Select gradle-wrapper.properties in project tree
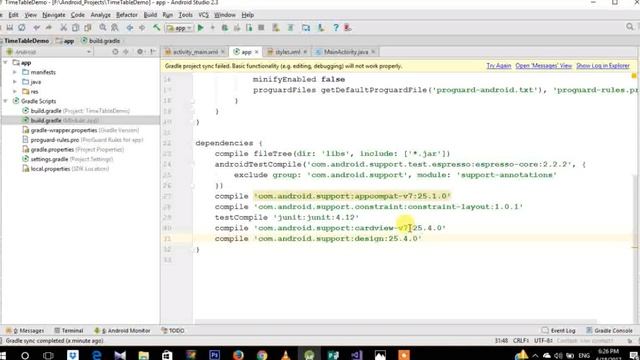640x360 pixels. pyautogui.click(x=80, y=130)
